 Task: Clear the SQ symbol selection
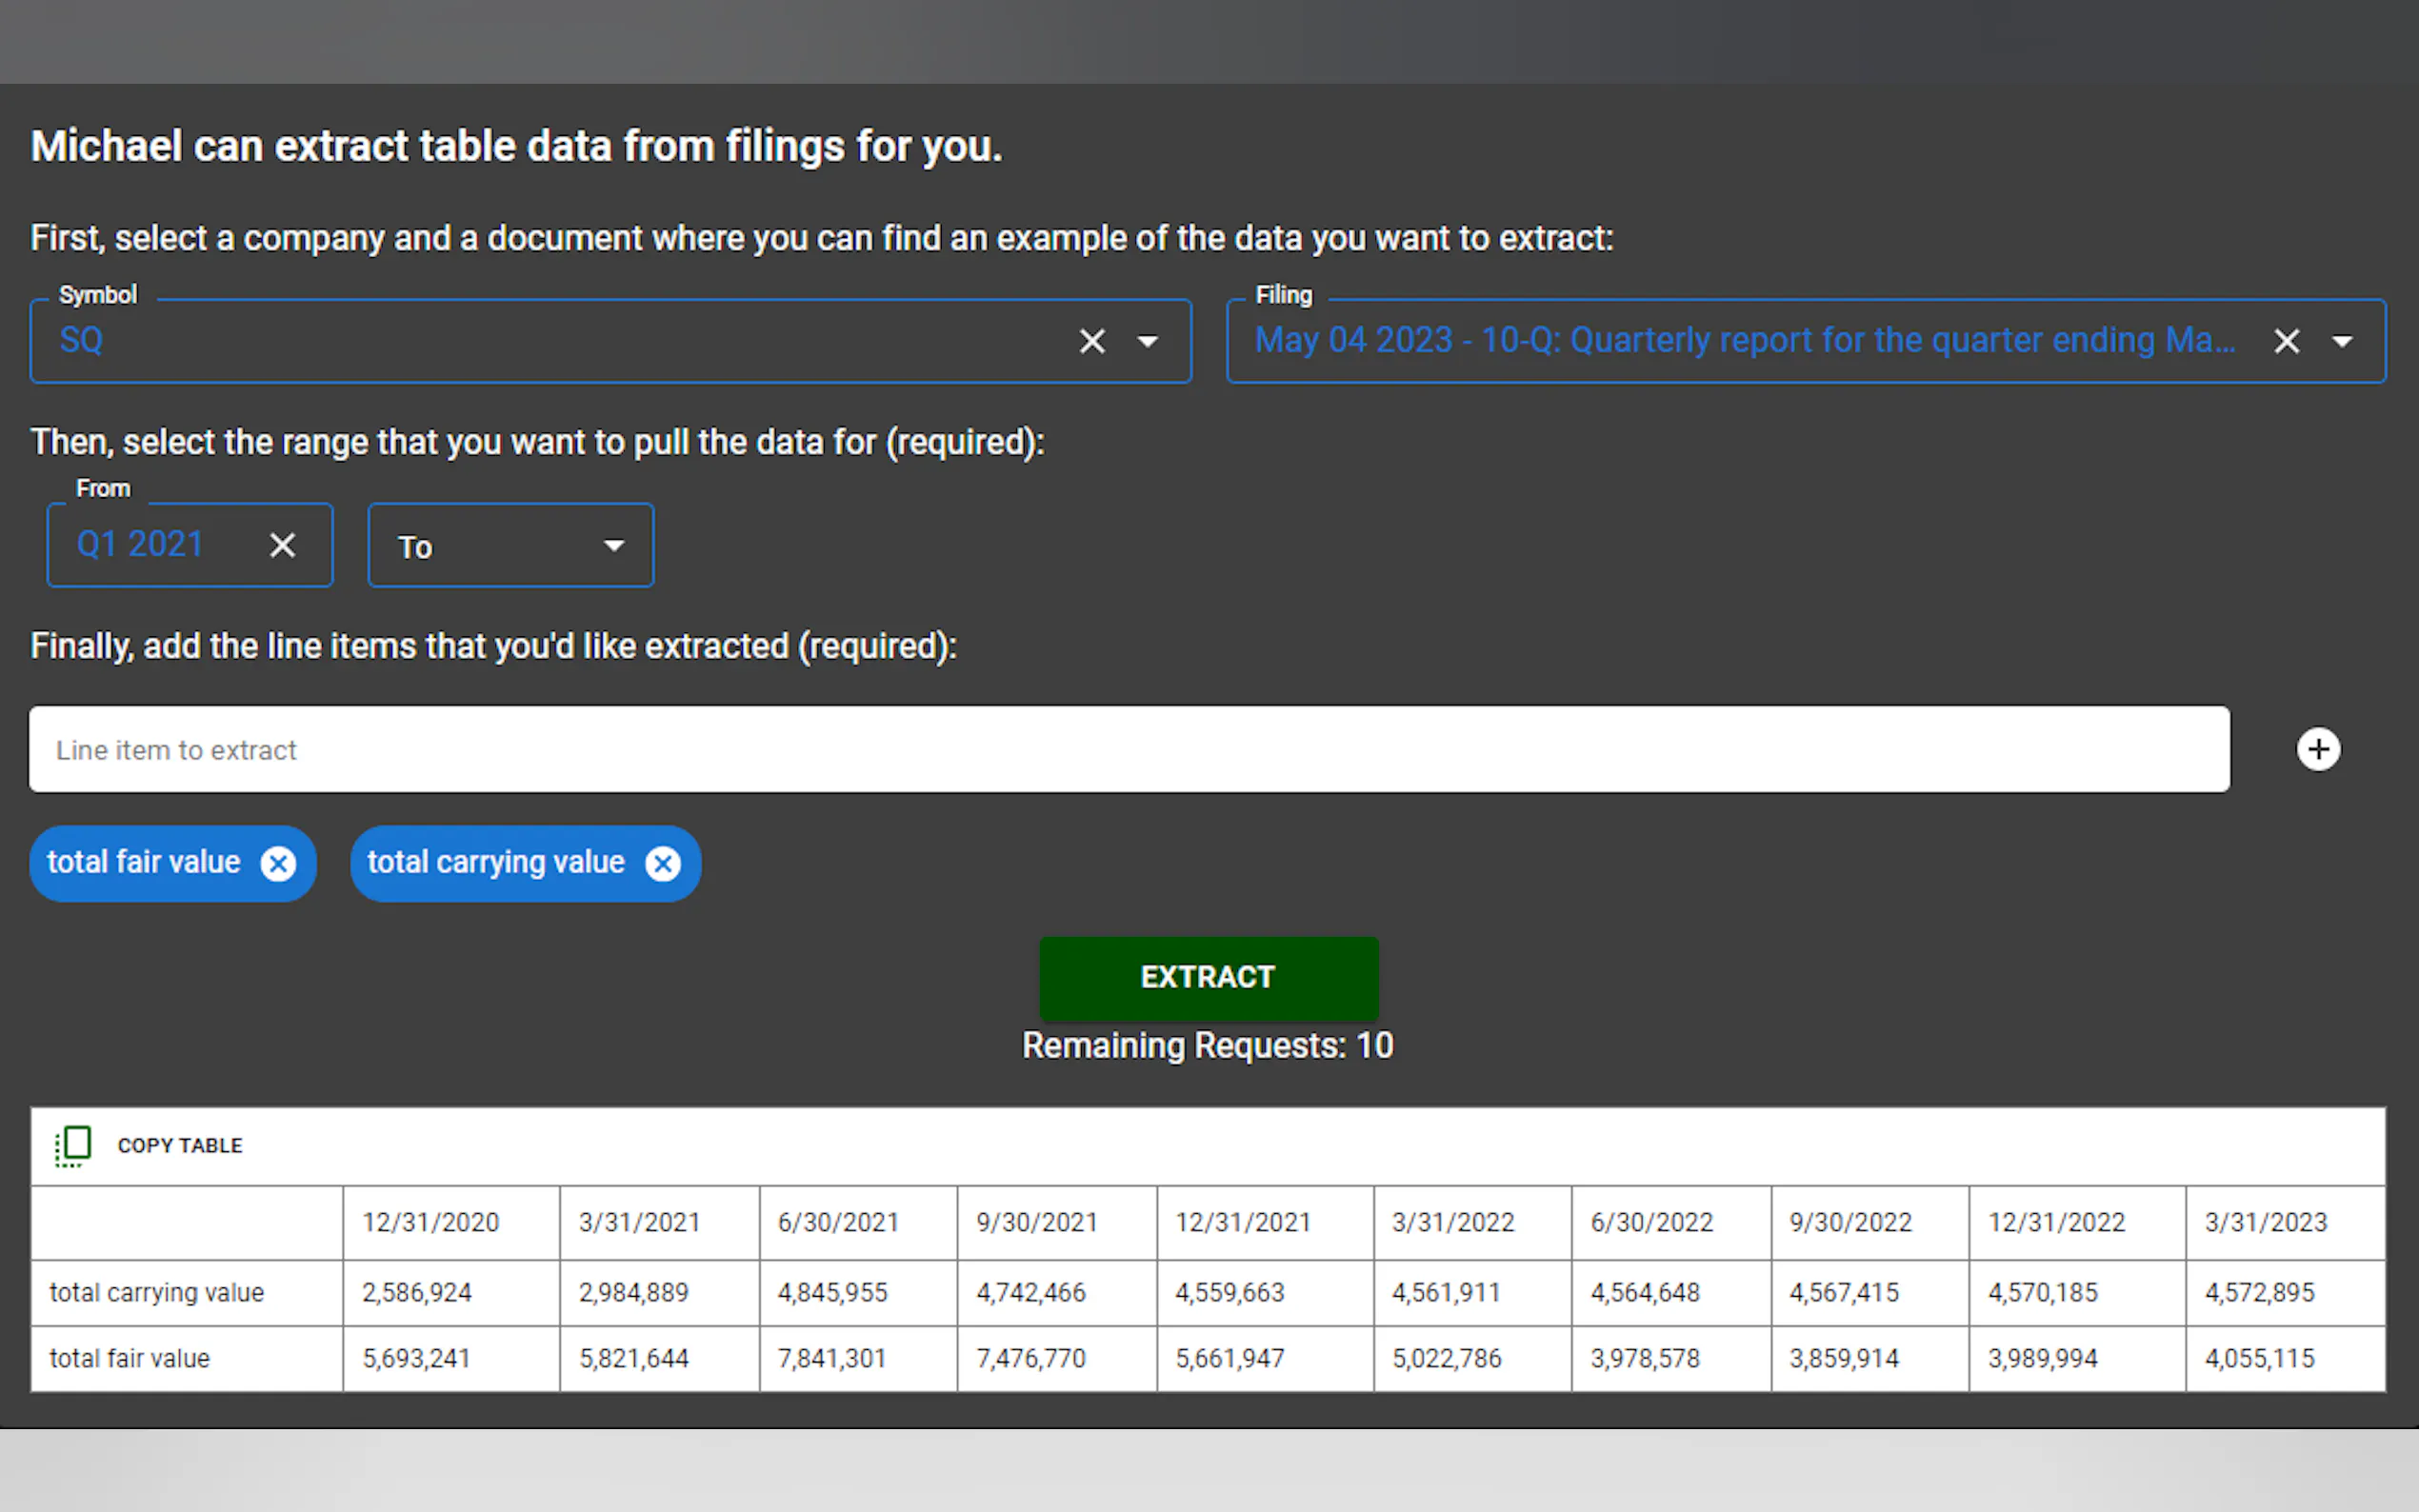[1092, 342]
